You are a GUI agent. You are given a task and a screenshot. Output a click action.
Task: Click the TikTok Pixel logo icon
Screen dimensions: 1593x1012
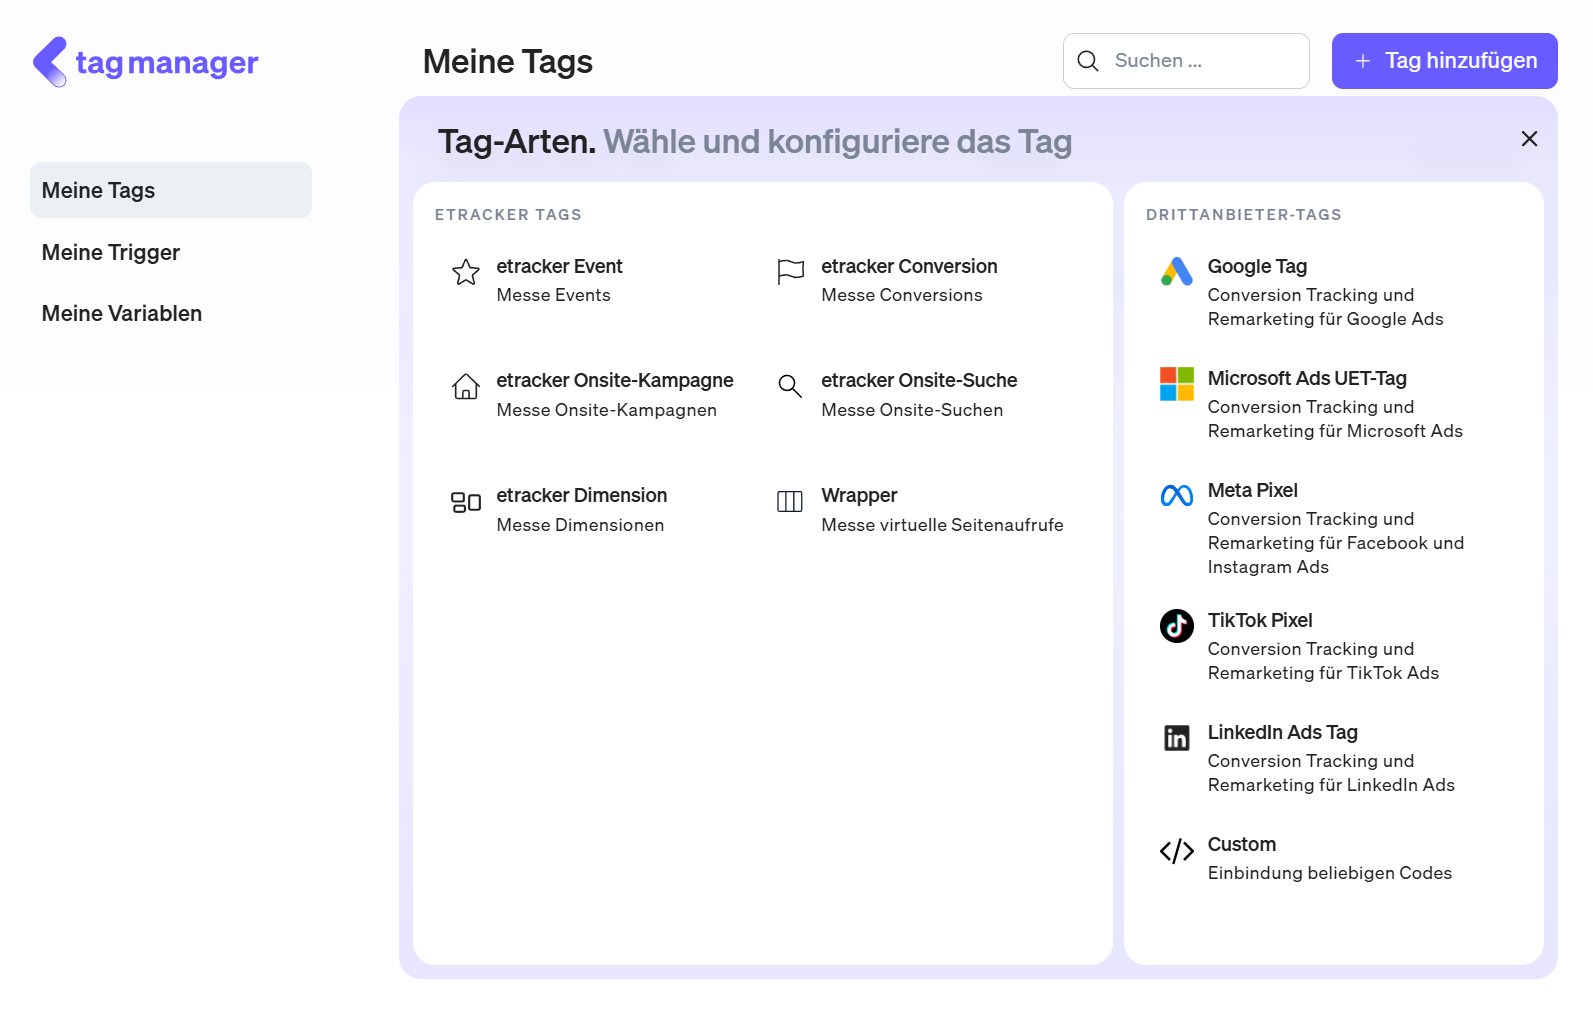click(x=1176, y=626)
